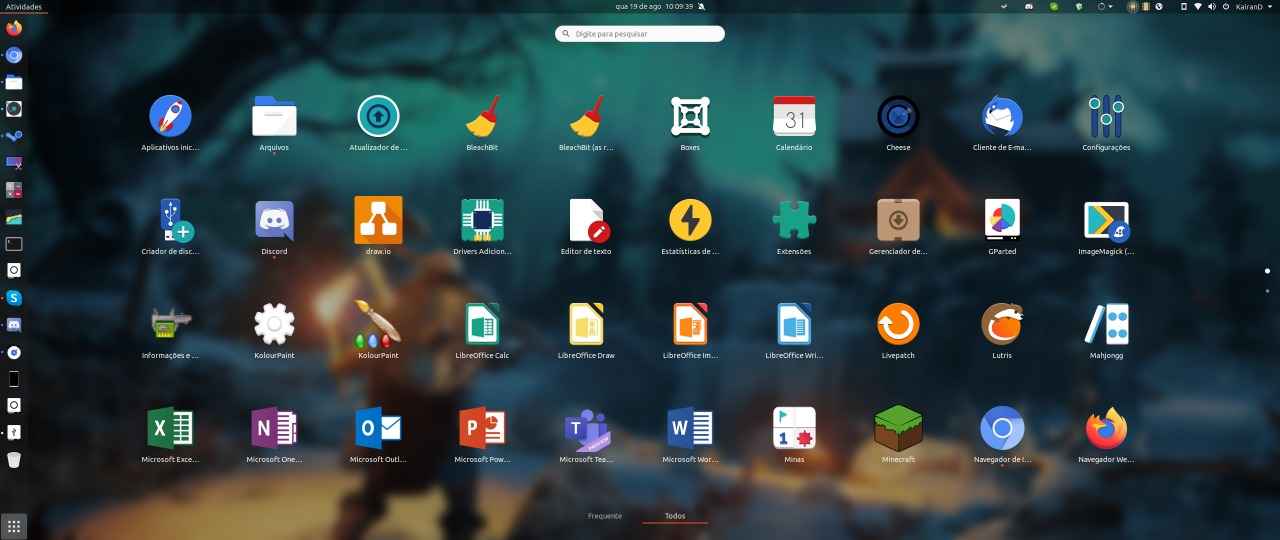Open Atualizador de programas
The width and height of the screenshot is (1280, 540).
coord(378,116)
